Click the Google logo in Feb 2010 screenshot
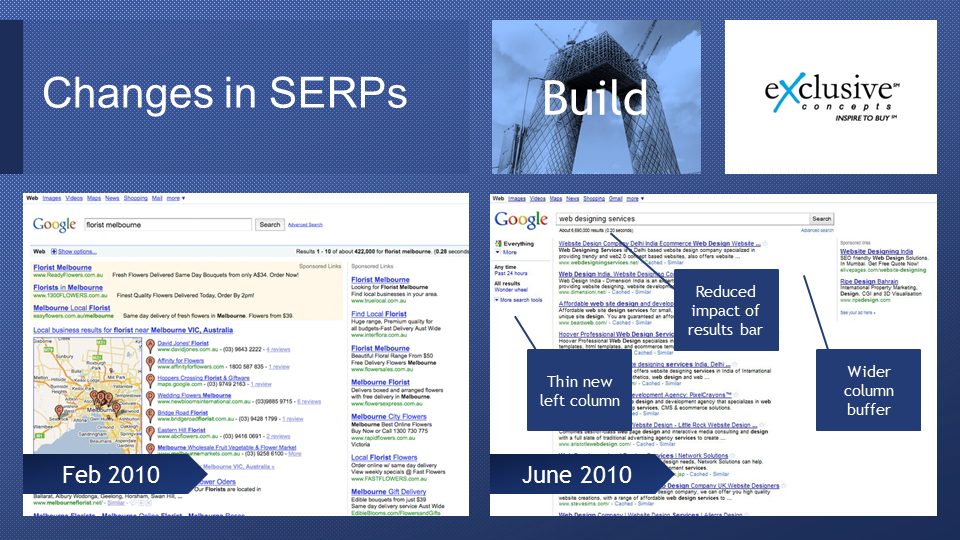960x540 pixels. click(54, 225)
